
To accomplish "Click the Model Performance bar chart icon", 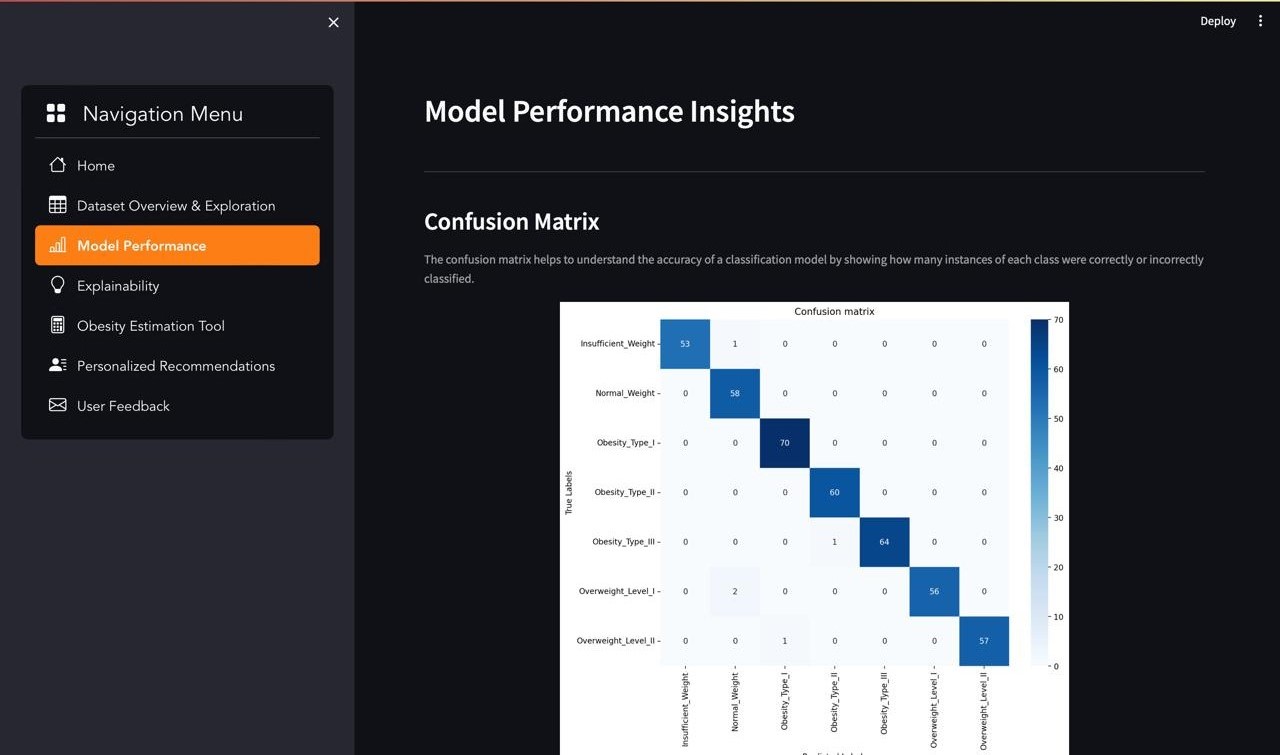I will coord(58,245).
